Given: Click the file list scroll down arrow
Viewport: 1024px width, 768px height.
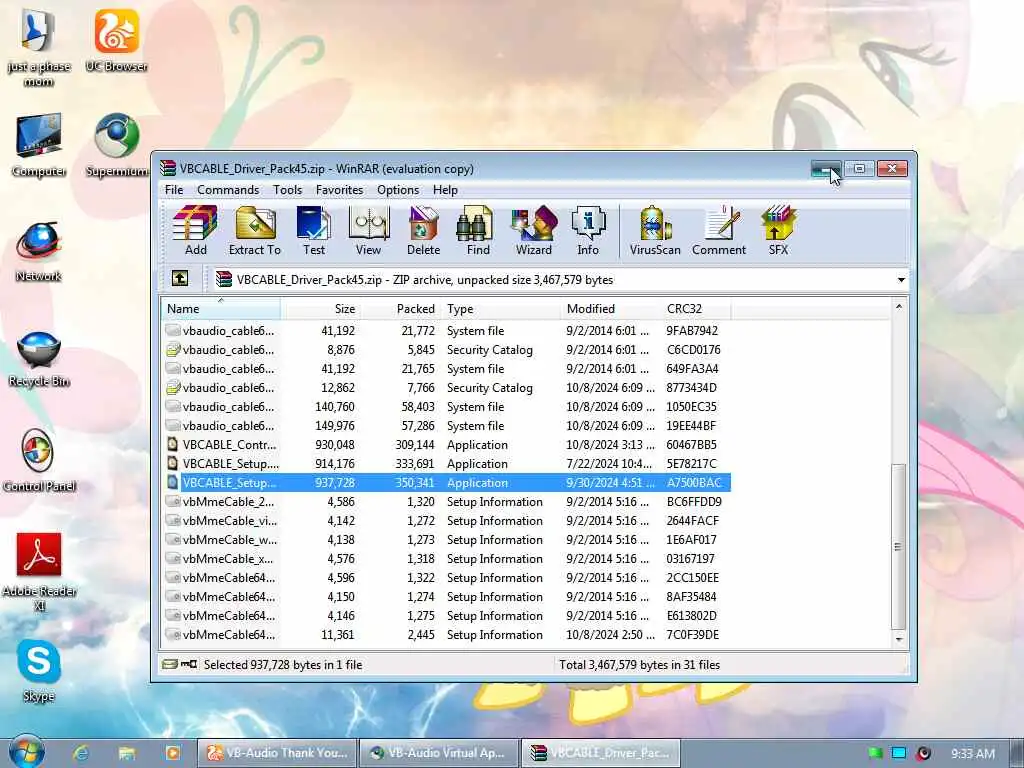Looking at the screenshot, I should [899, 639].
